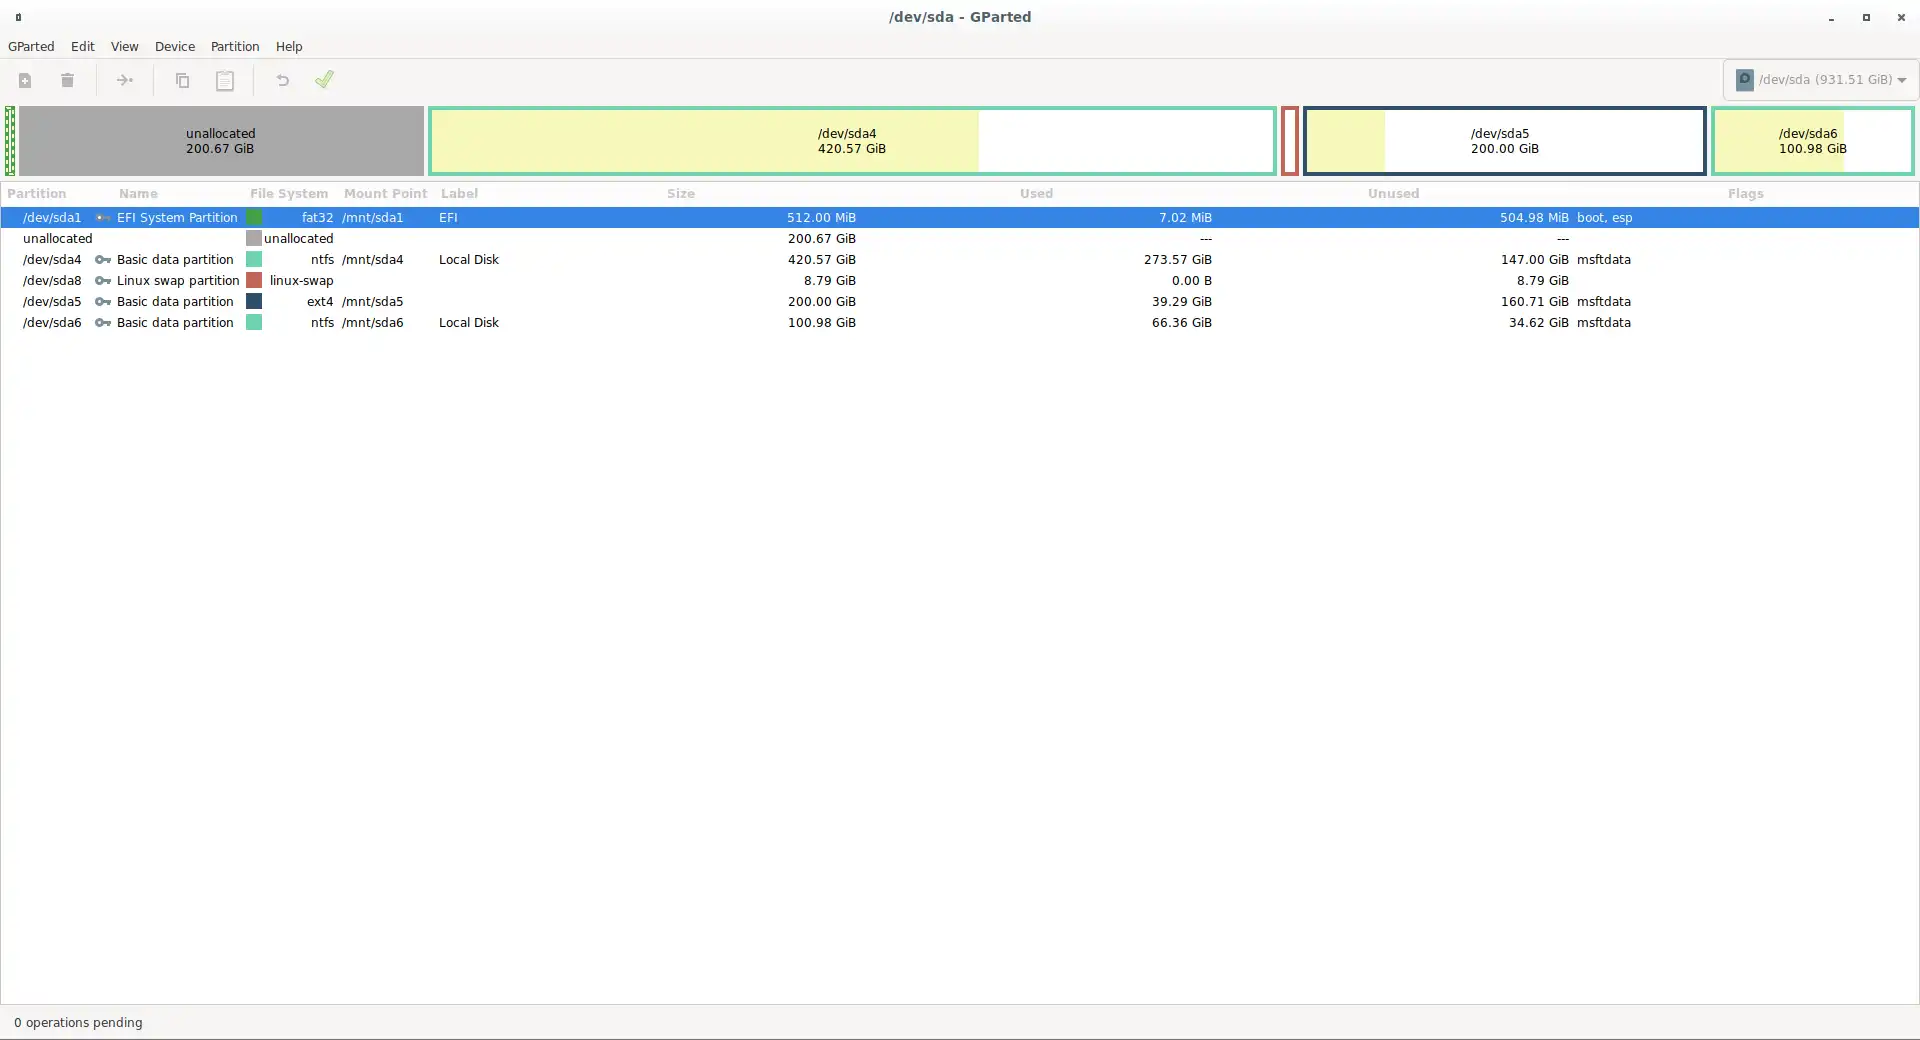Screen dimensions: 1920x1040
Task: Sort by the Unused column header
Action: click(1393, 194)
